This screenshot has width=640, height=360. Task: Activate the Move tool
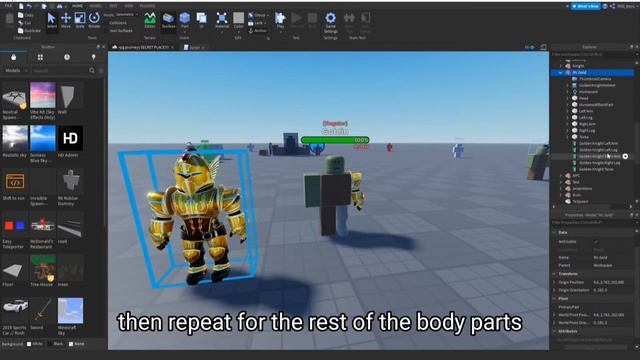[66, 20]
